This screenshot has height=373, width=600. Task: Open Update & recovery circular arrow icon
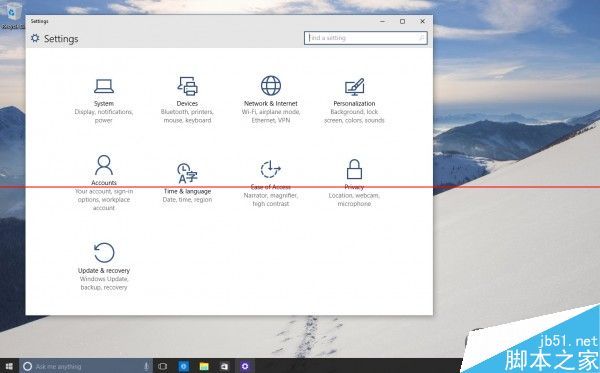point(104,252)
